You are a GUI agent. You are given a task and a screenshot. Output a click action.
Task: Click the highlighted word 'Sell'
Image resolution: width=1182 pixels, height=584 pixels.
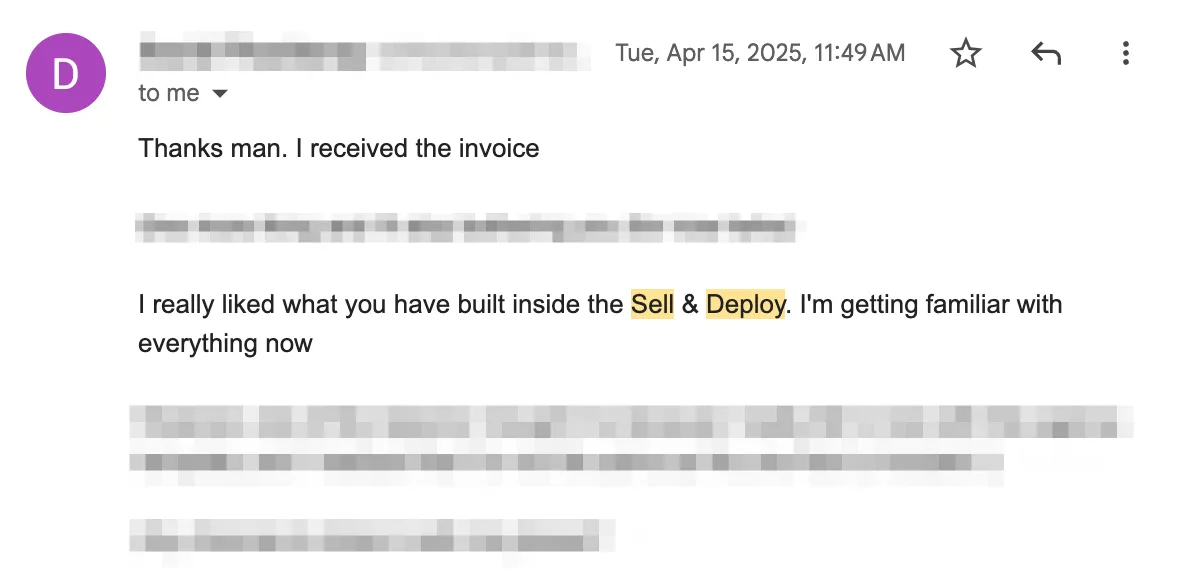point(652,304)
